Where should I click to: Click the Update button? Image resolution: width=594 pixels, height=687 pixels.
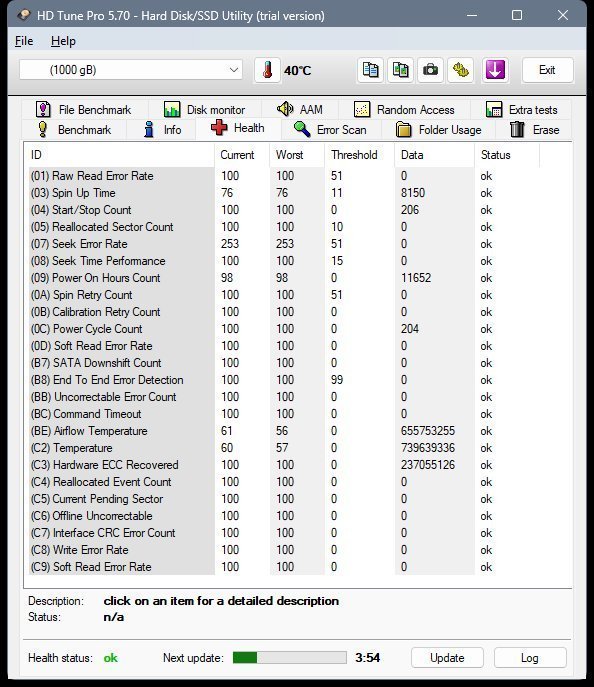coord(447,658)
